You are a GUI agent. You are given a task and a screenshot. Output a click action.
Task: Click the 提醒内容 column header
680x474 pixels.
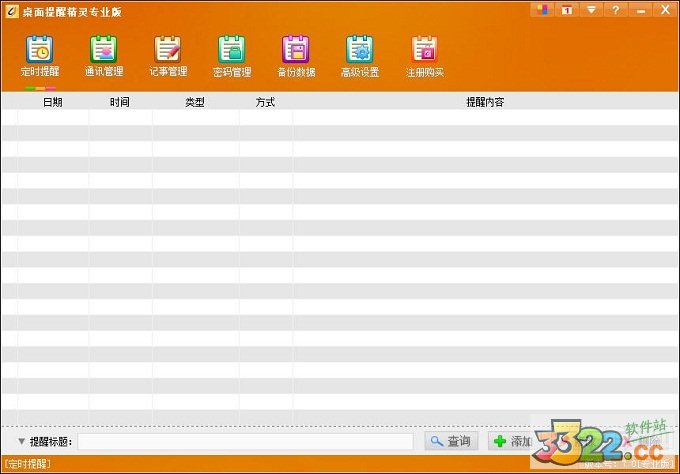(x=485, y=102)
